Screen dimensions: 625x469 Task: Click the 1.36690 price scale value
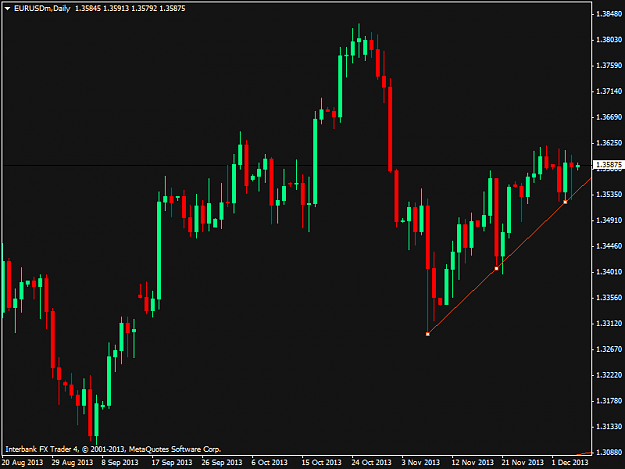tap(609, 117)
